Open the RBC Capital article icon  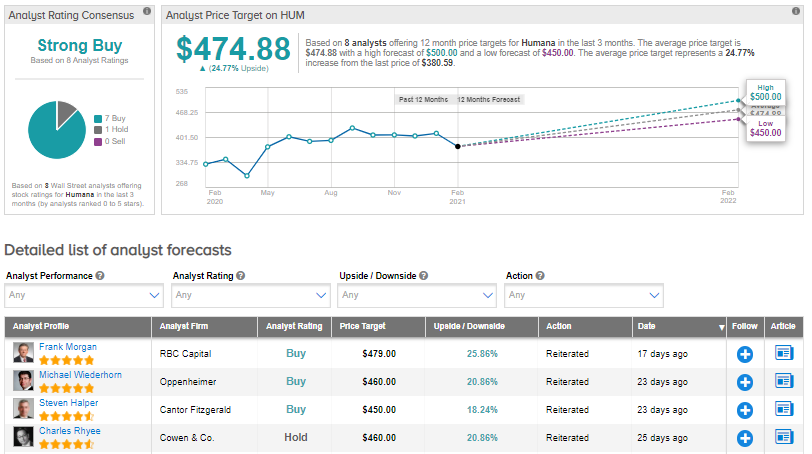click(x=784, y=353)
